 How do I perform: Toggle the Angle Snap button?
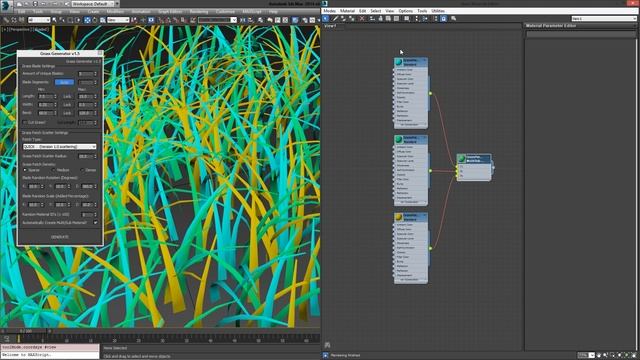[x=169, y=20]
